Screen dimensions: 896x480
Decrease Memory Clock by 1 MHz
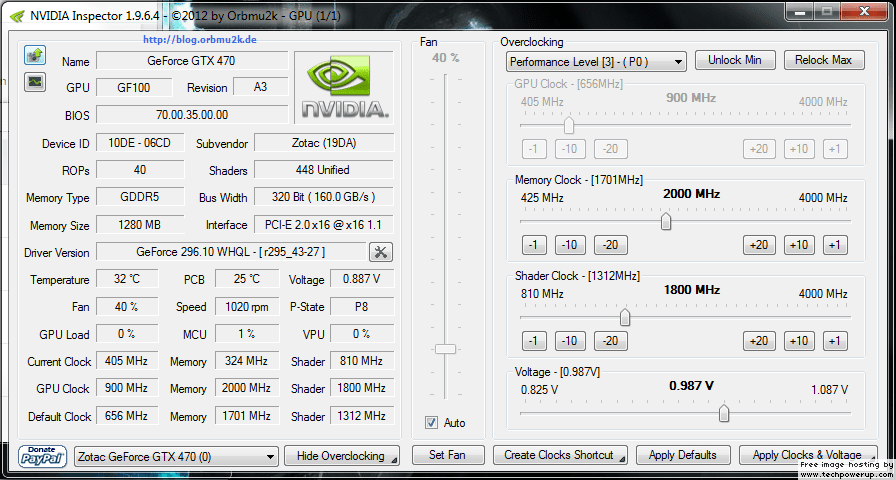[x=534, y=245]
